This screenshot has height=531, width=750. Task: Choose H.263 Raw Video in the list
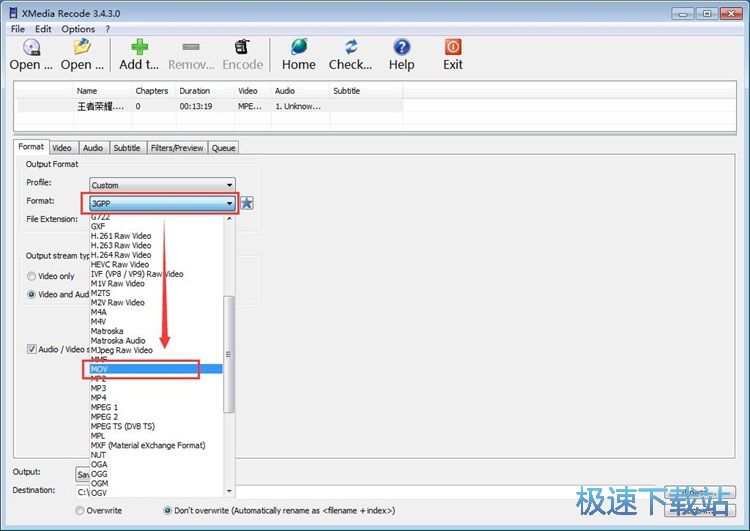click(x=156, y=245)
